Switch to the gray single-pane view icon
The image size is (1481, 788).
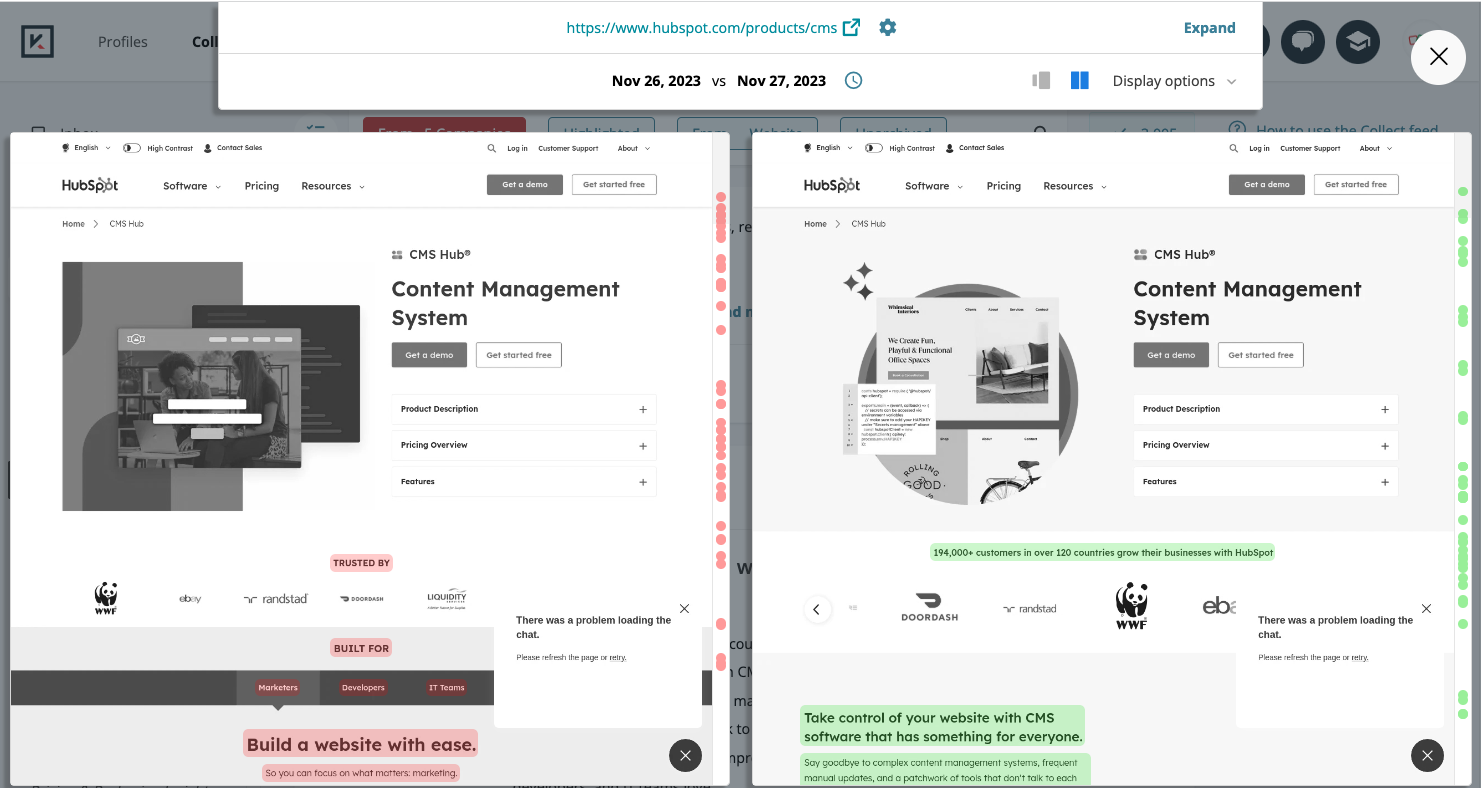pos(1041,81)
